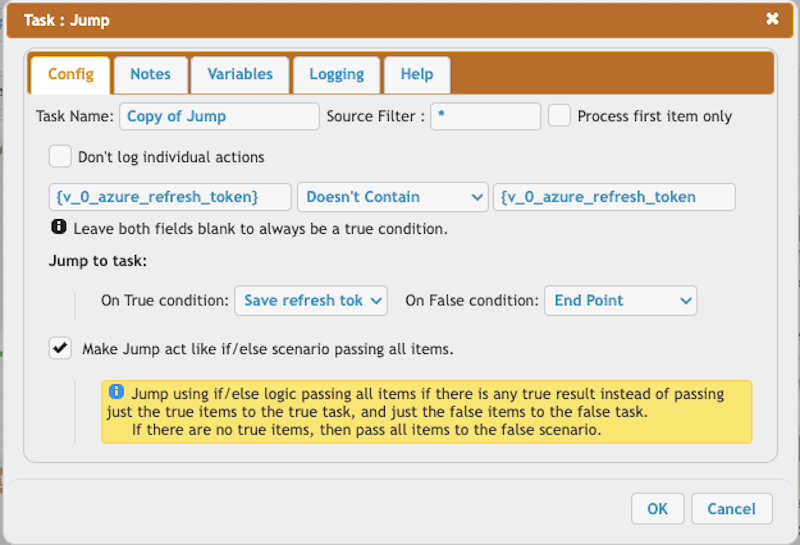800x545 pixels.
Task: Open the Variables tab
Action: click(x=240, y=75)
